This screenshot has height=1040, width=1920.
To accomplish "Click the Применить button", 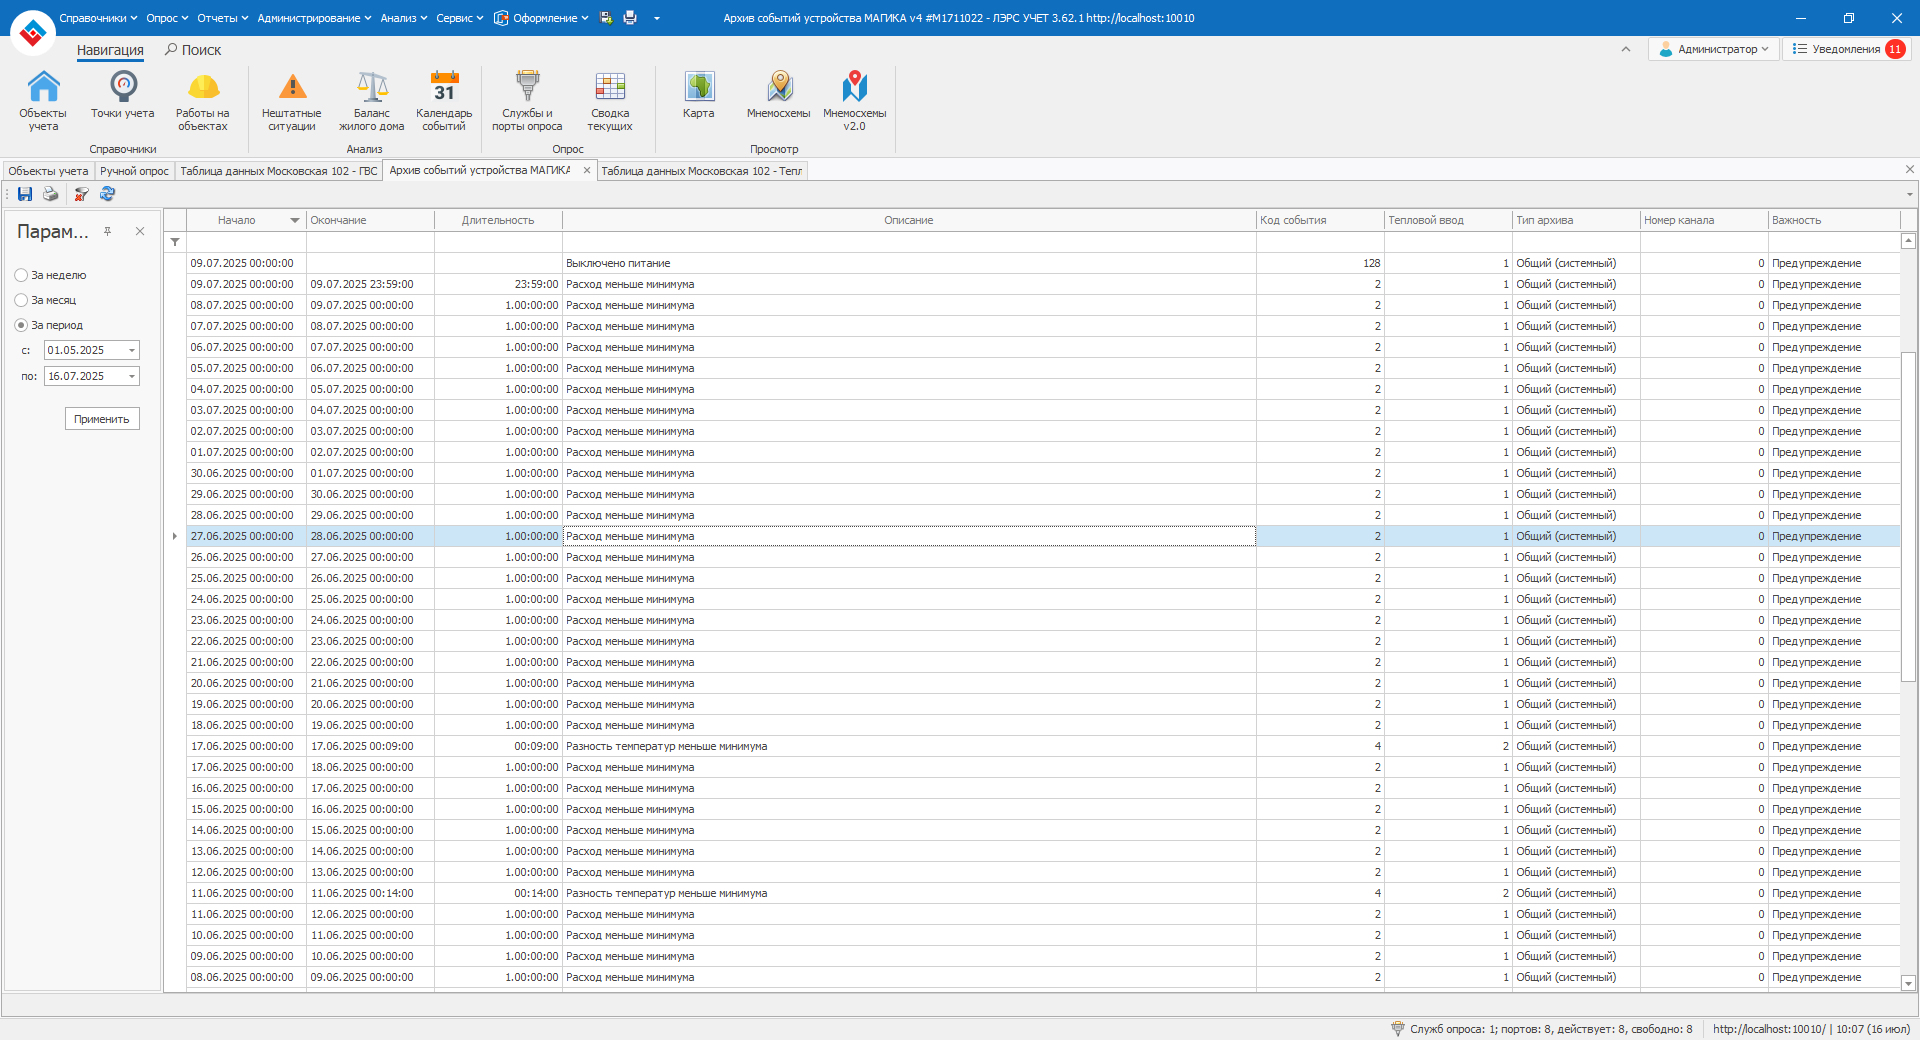I will tap(102, 419).
